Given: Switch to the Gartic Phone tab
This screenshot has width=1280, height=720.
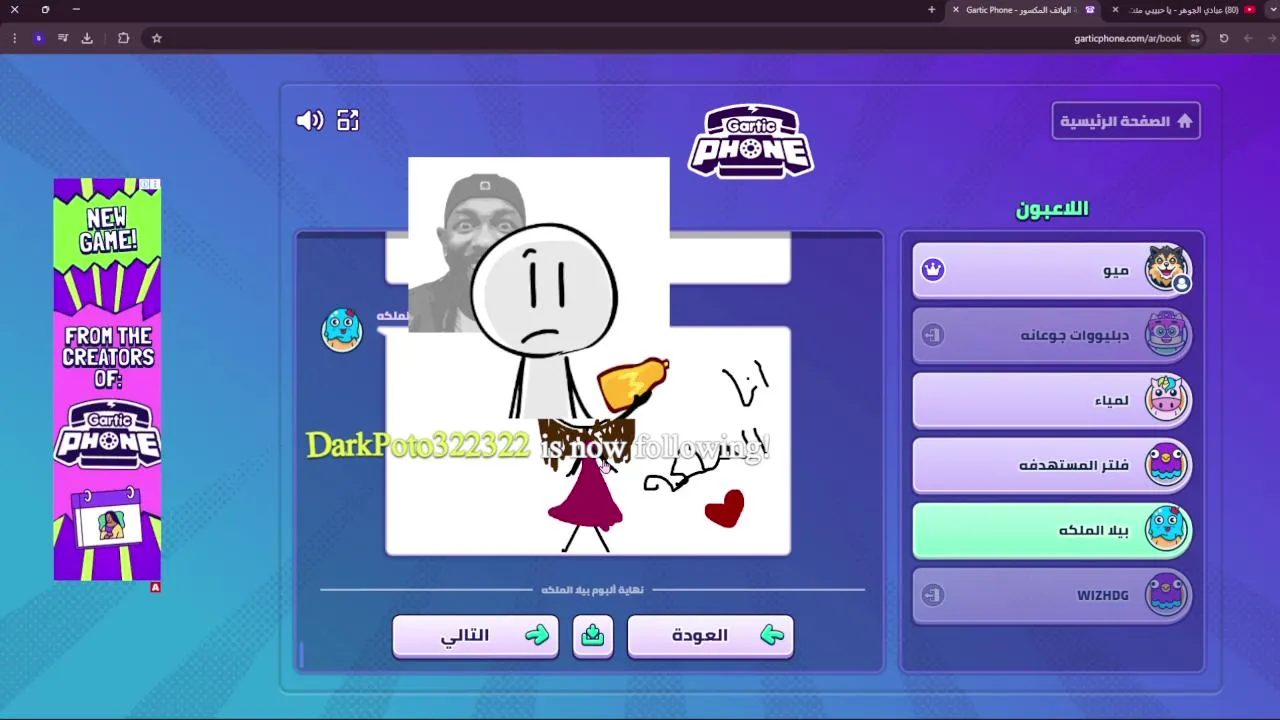Looking at the screenshot, I should (x=1025, y=10).
